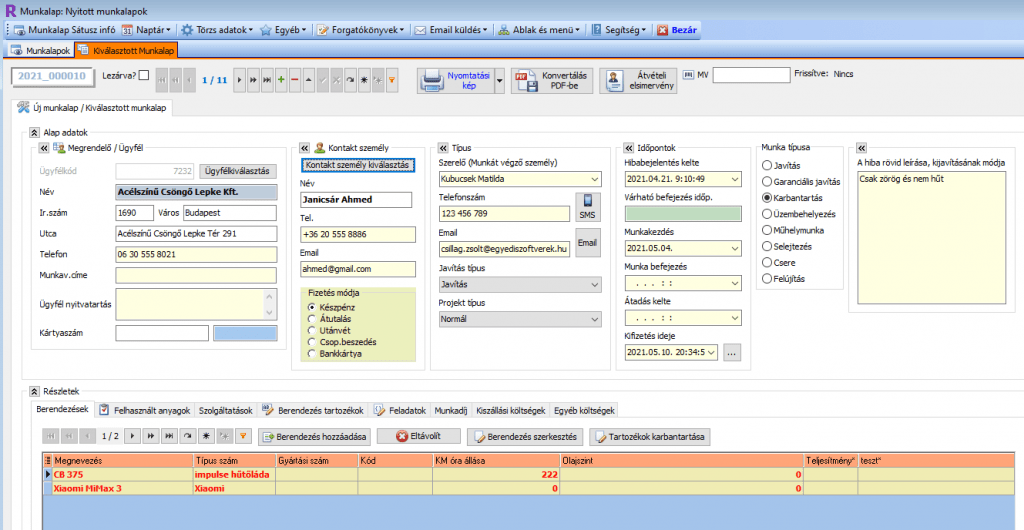Viewport: 1024px width, 530px height.
Task: Collapse the Típus panel
Action: [443, 148]
